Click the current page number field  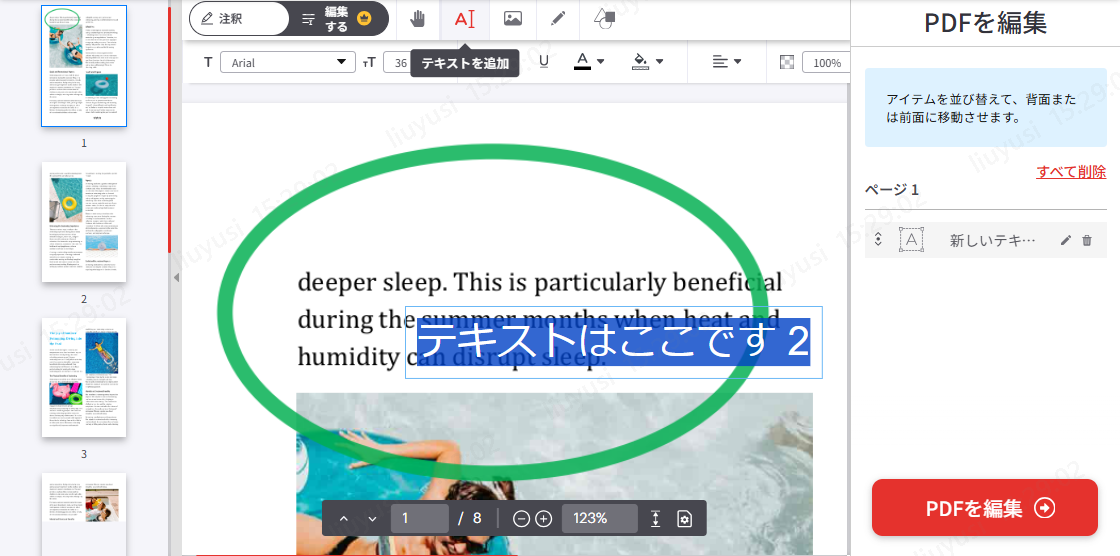point(420,518)
